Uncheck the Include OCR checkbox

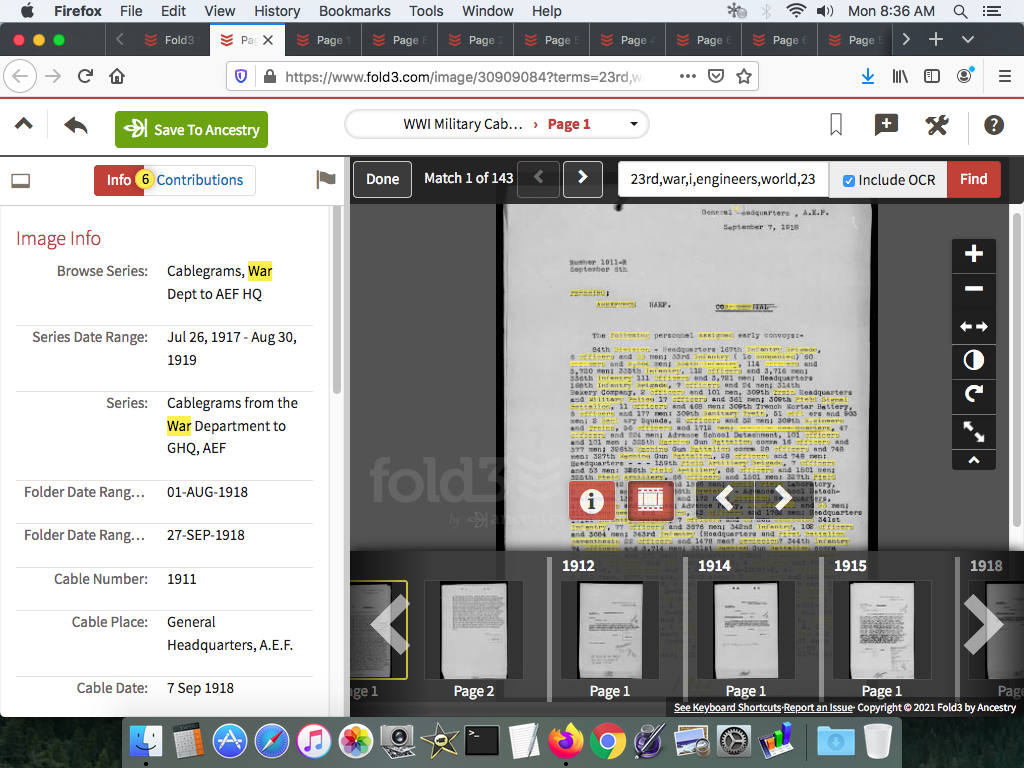(849, 180)
